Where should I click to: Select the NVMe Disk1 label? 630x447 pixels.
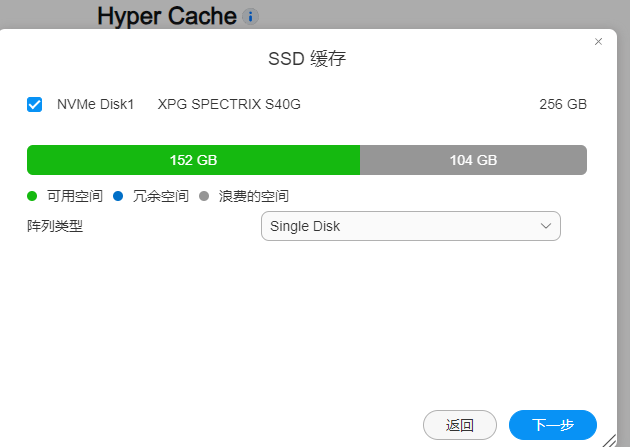[95, 104]
